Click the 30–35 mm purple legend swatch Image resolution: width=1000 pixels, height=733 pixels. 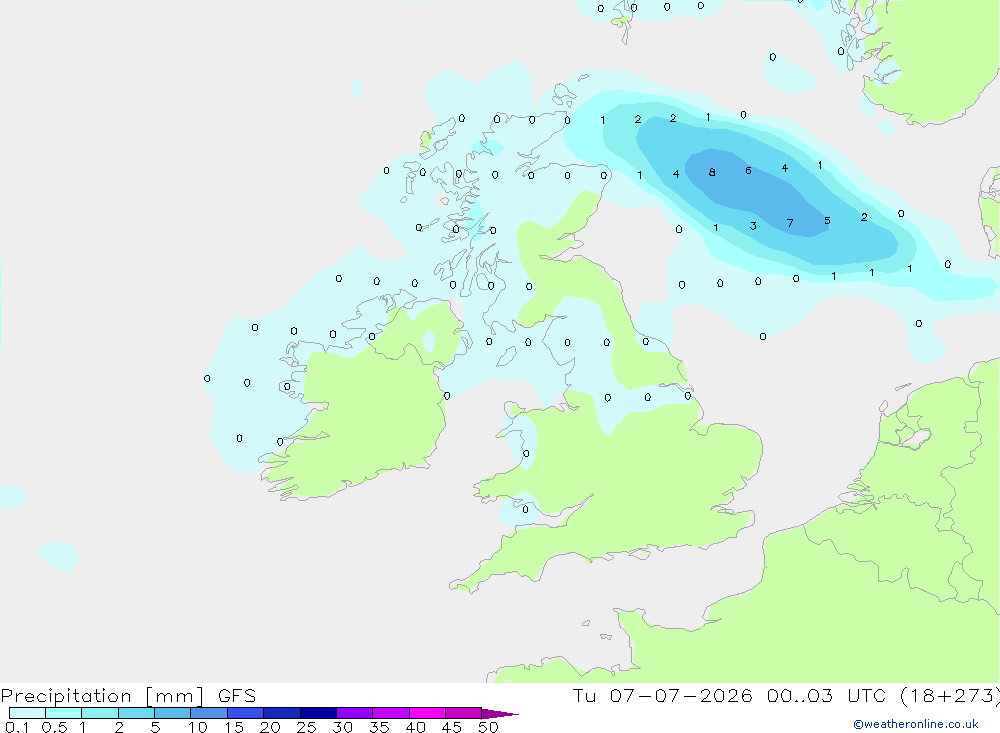(355, 713)
